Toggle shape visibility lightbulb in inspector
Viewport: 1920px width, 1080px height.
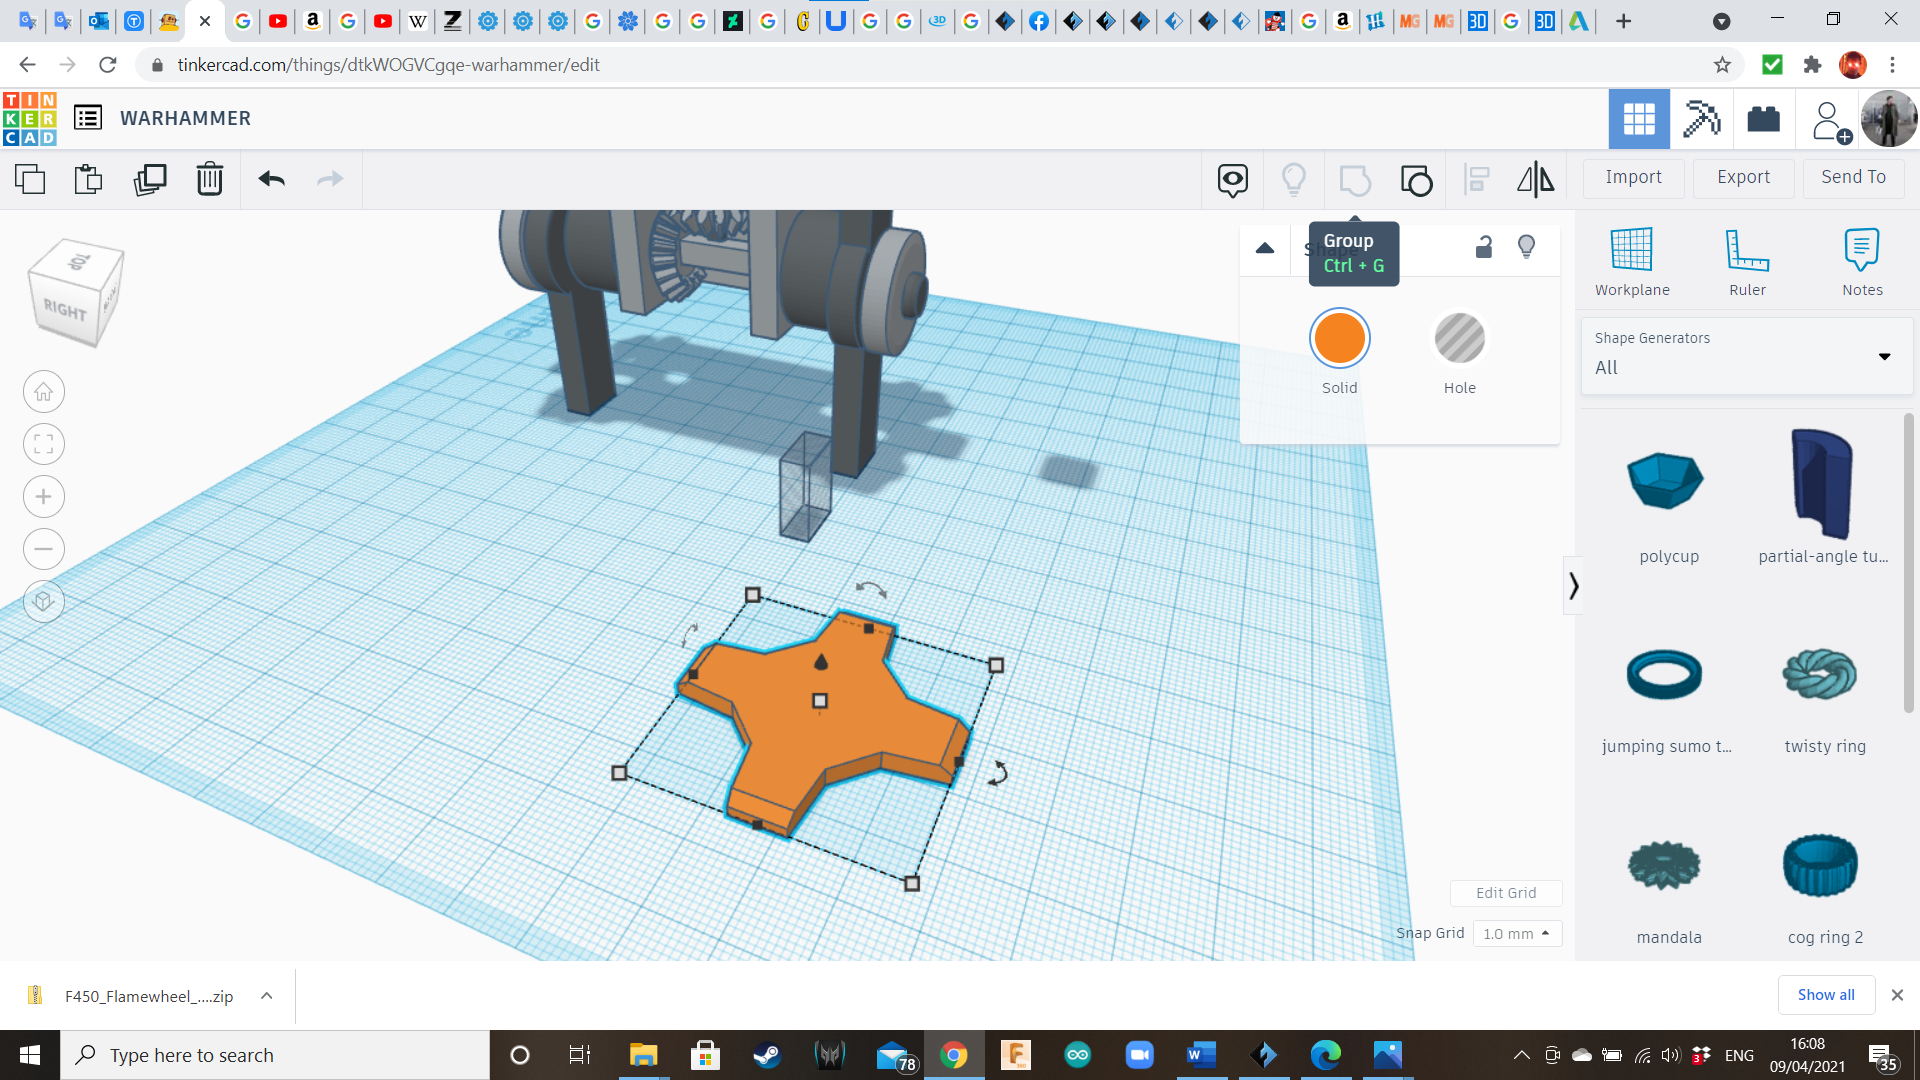coord(1526,247)
